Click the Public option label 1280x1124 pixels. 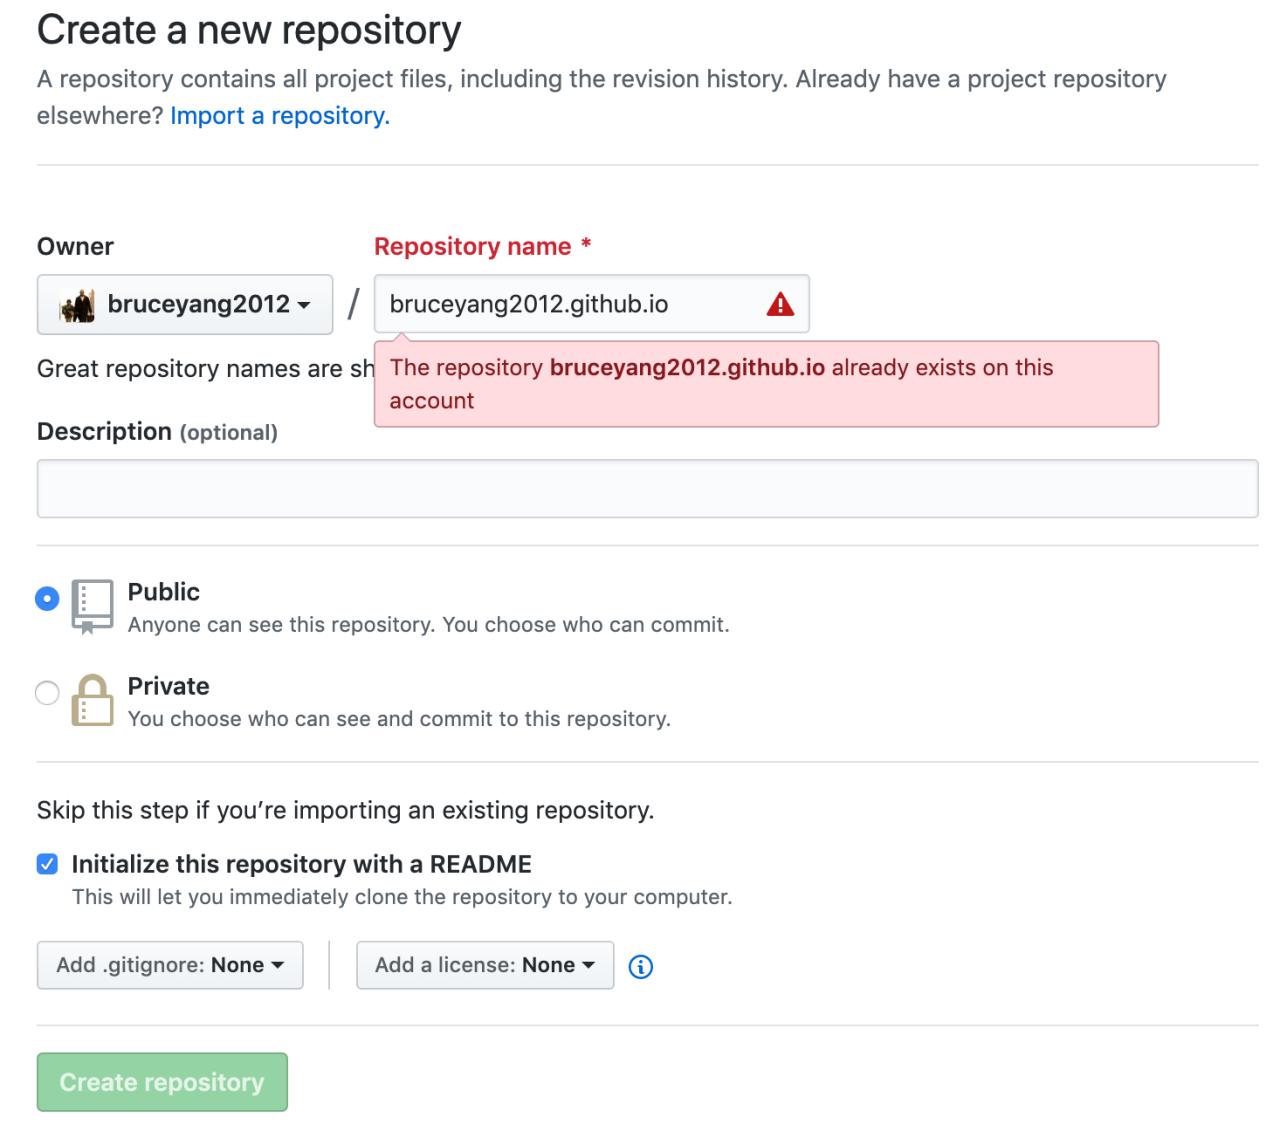click(x=164, y=592)
